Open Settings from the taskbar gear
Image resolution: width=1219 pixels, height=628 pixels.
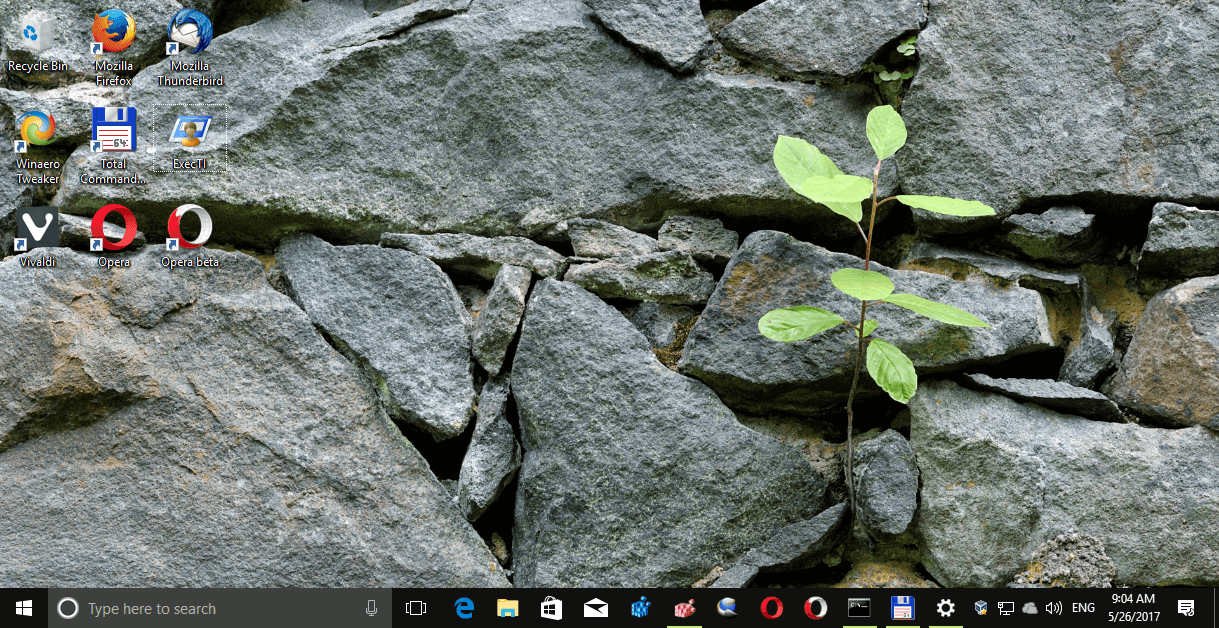click(x=945, y=607)
